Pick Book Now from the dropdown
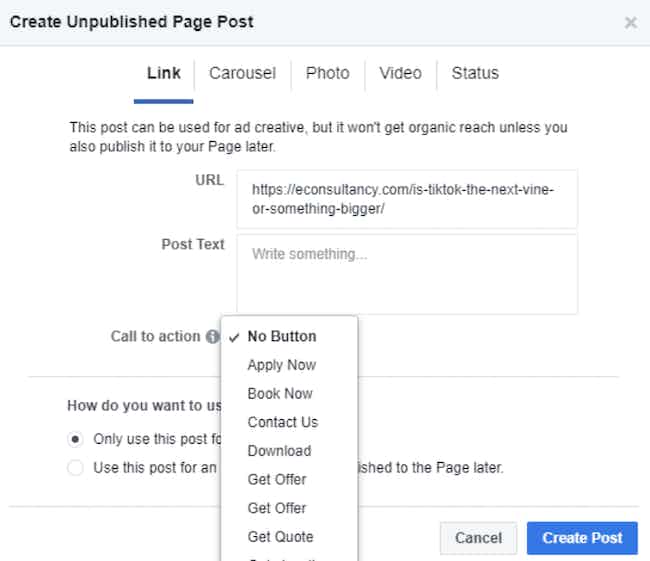650x561 pixels. pyautogui.click(x=280, y=394)
